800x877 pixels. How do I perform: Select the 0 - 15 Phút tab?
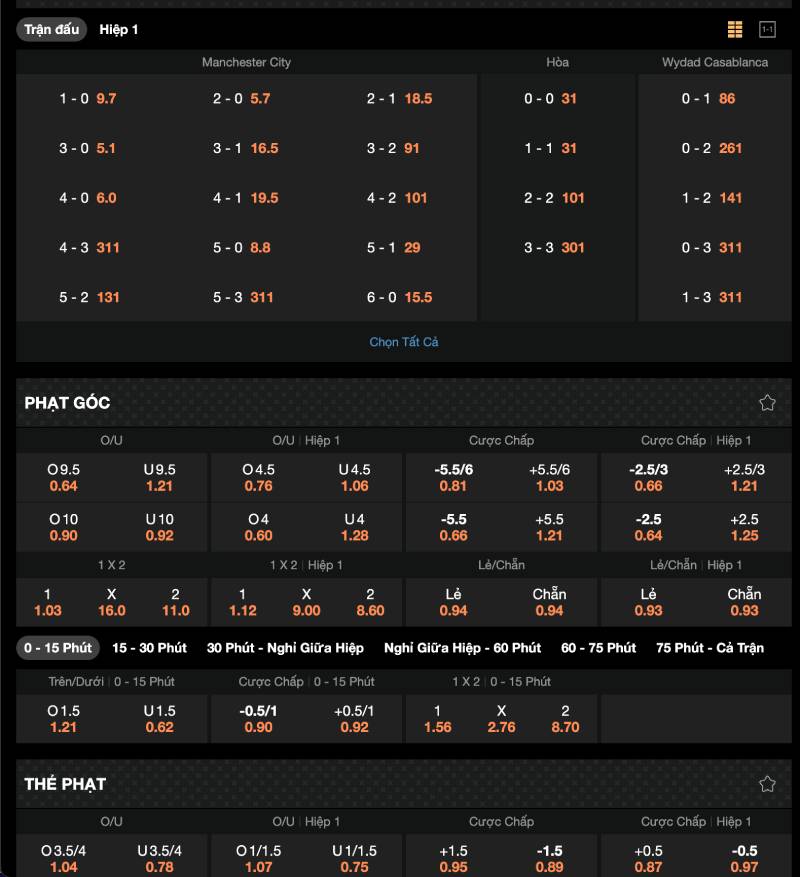tap(58, 648)
